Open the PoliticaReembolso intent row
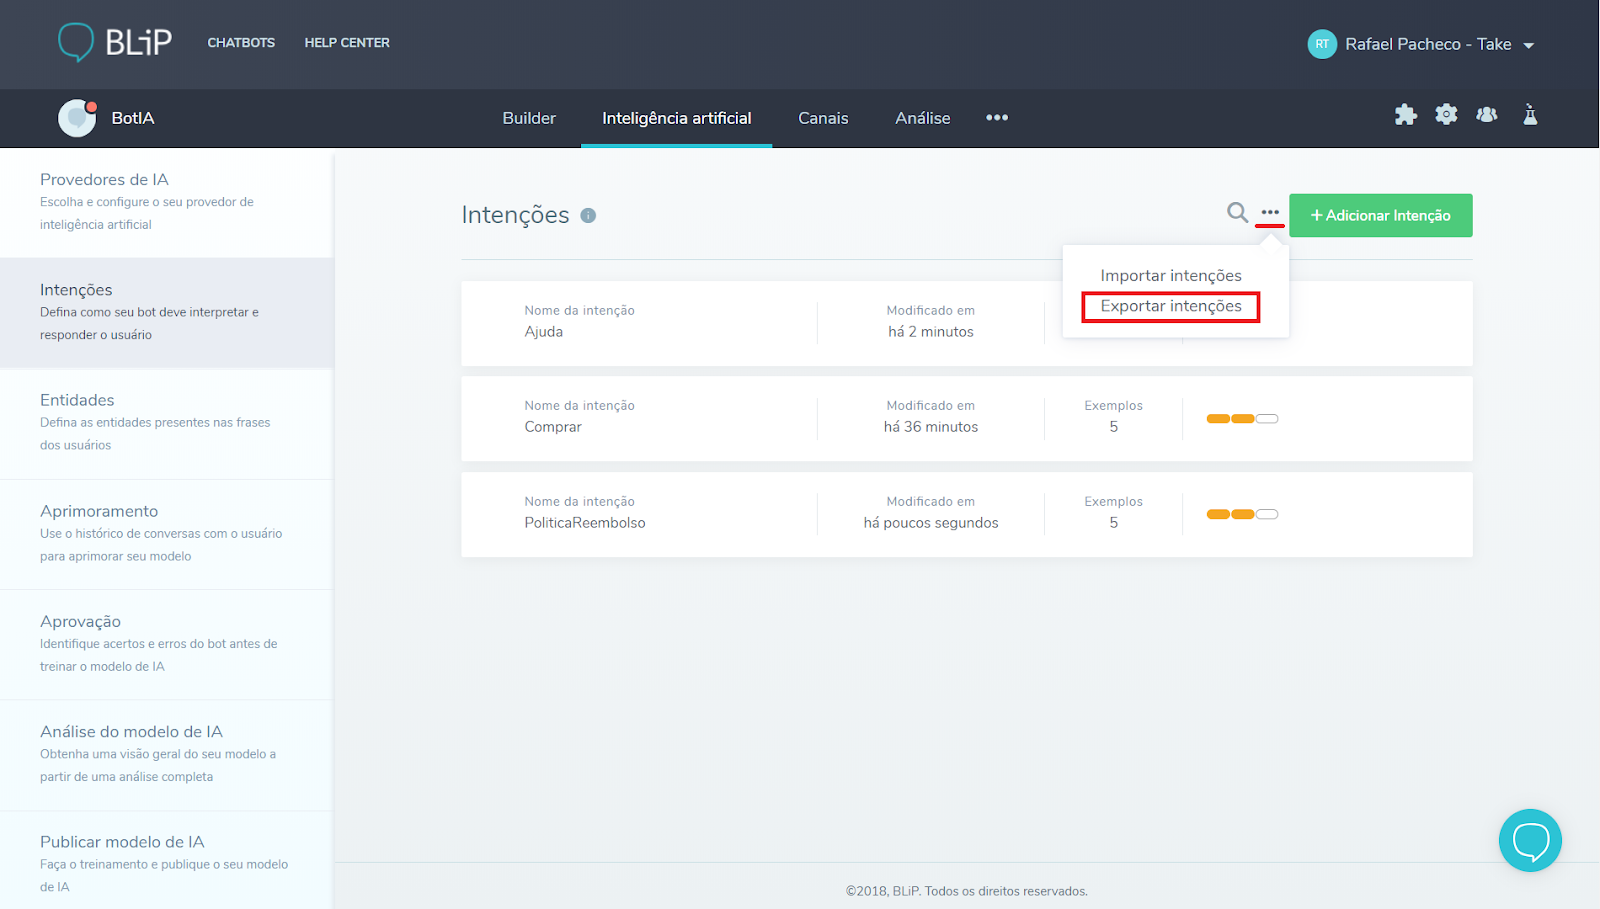 (584, 522)
